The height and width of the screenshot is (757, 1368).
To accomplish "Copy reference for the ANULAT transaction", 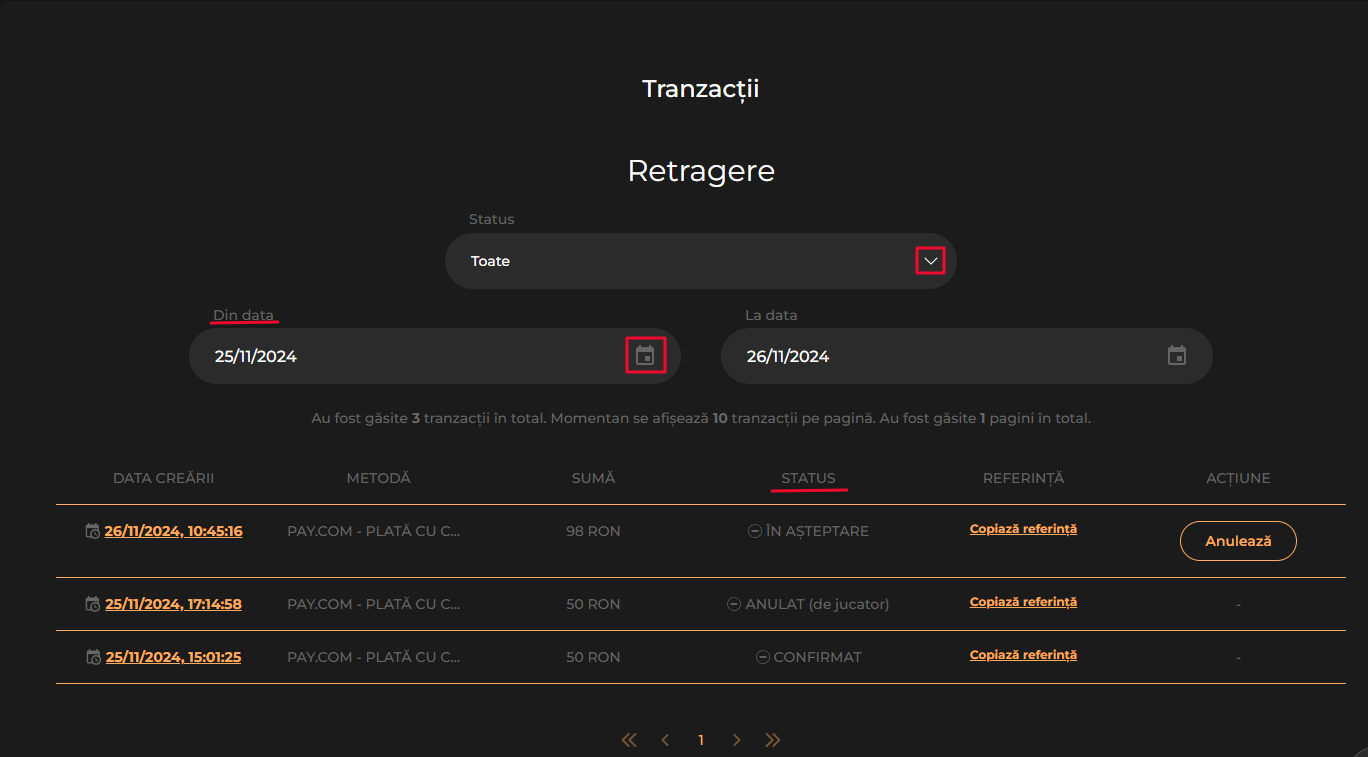I will [1023, 602].
